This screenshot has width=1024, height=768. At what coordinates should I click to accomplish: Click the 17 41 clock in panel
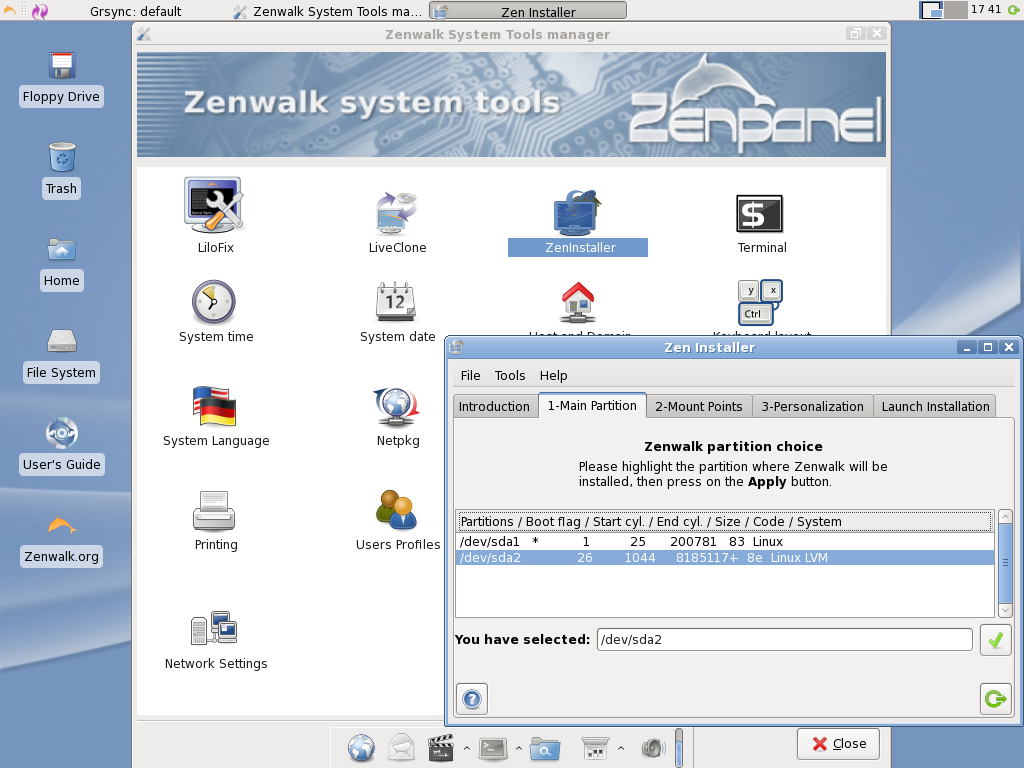tap(985, 9)
